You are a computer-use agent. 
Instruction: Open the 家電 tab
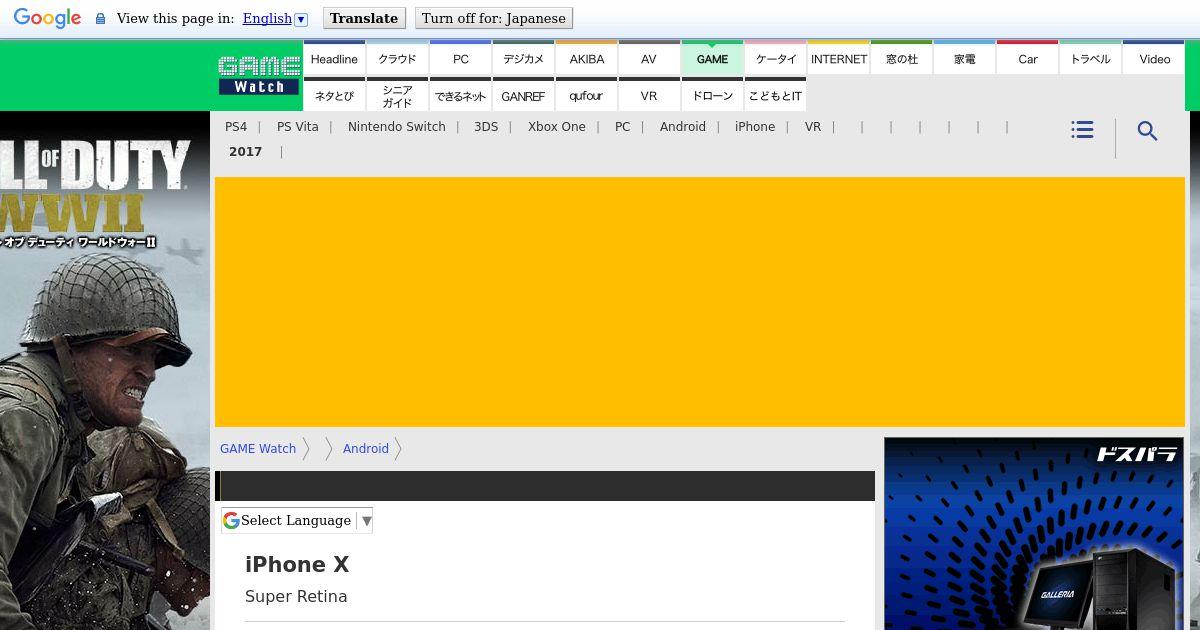[964, 59]
